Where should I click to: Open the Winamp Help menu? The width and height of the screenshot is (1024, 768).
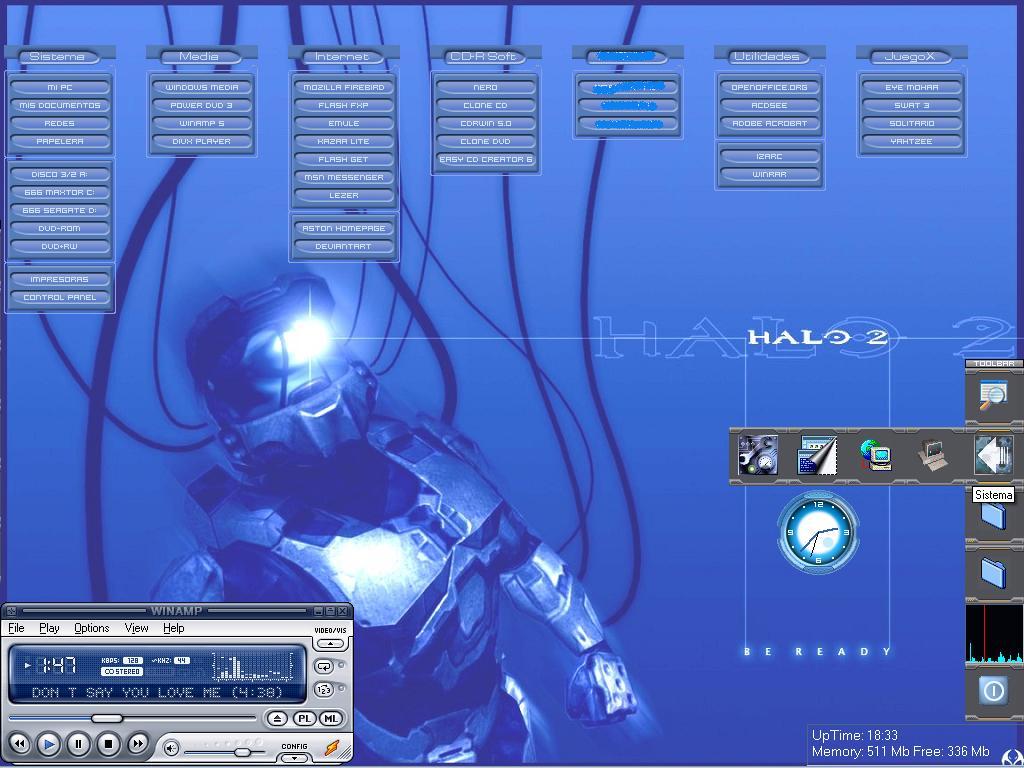pyautogui.click(x=174, y=628)
